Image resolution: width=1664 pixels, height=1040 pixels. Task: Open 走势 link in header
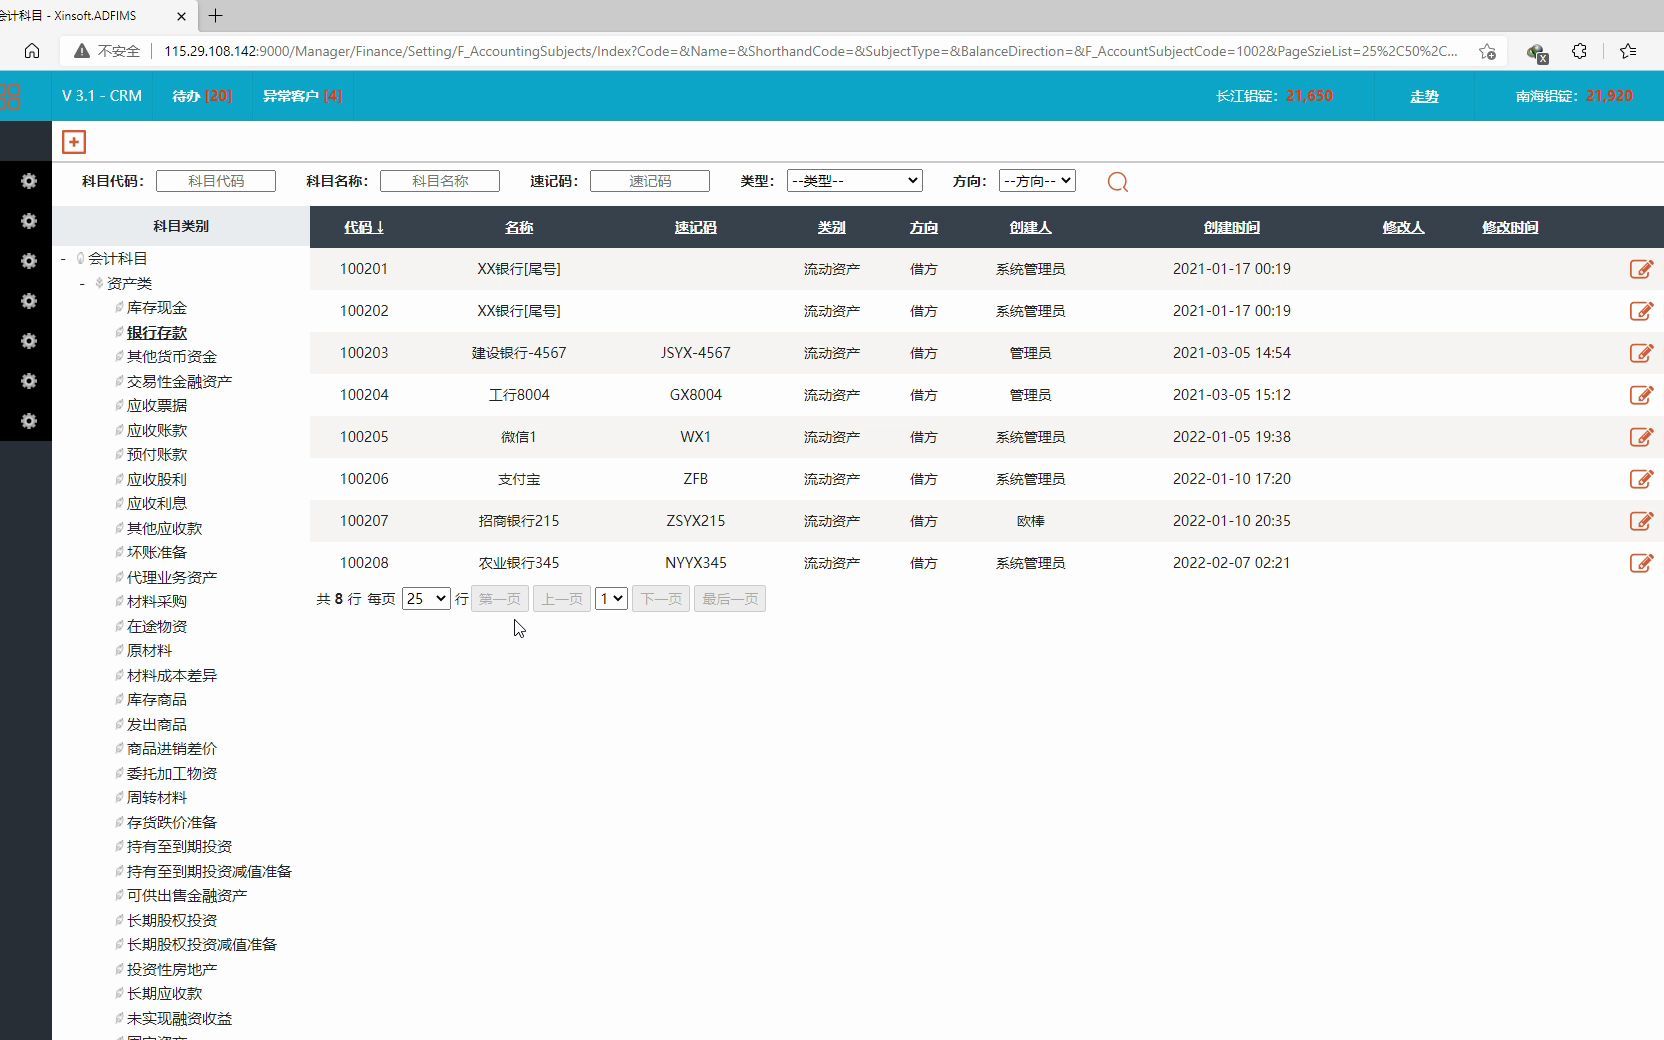coord(1424,96)
